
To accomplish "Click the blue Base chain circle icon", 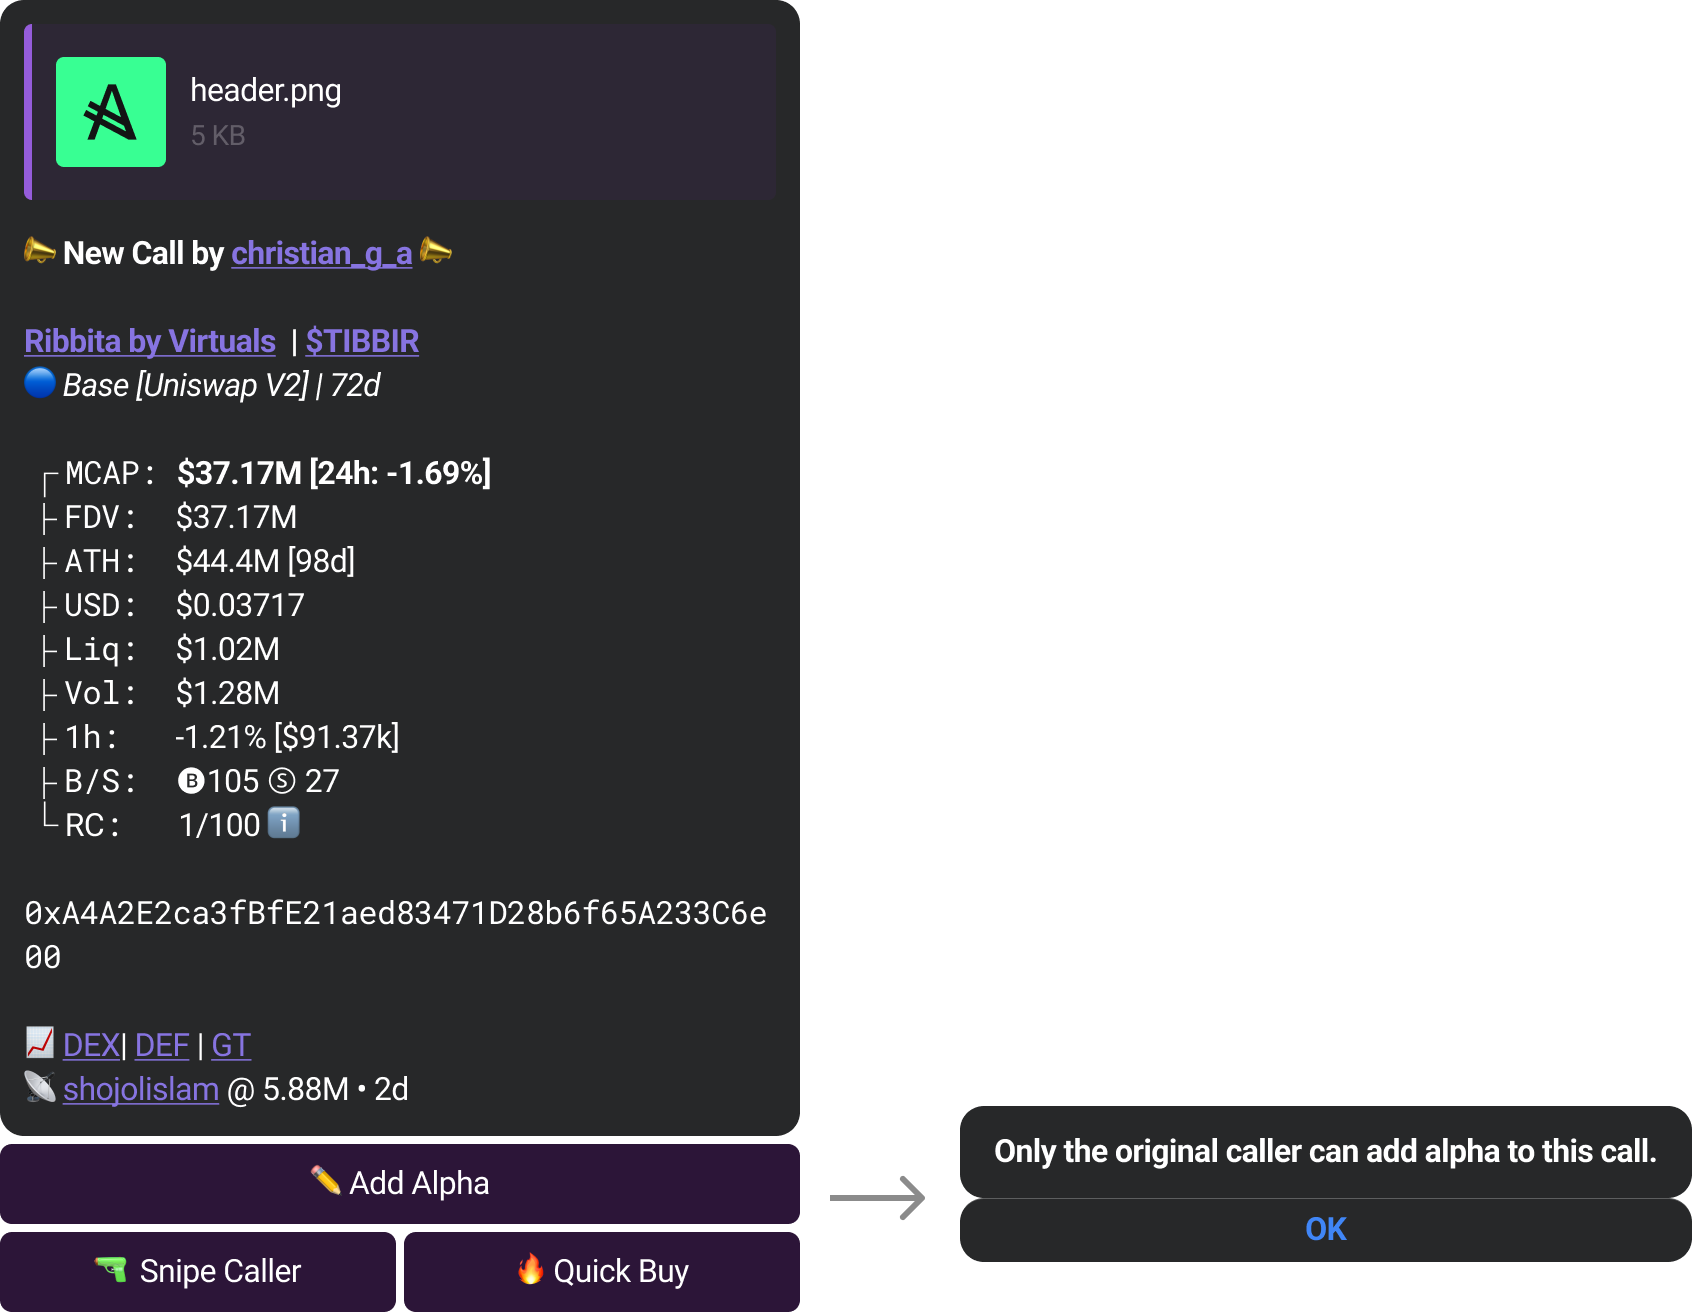I will click(40, 383).
